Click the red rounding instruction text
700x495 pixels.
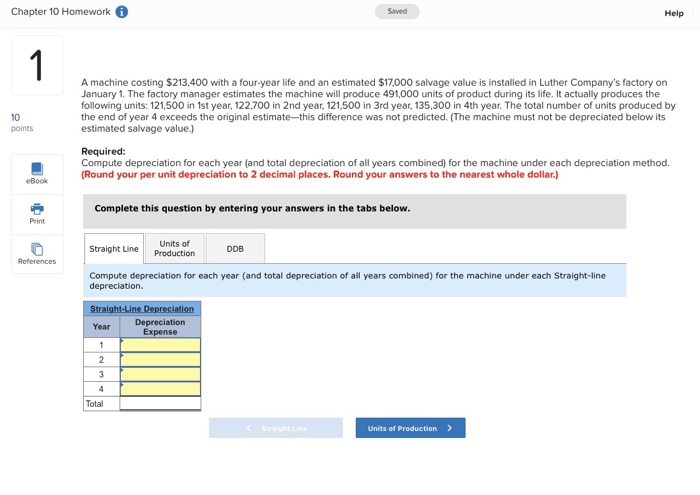320,175
